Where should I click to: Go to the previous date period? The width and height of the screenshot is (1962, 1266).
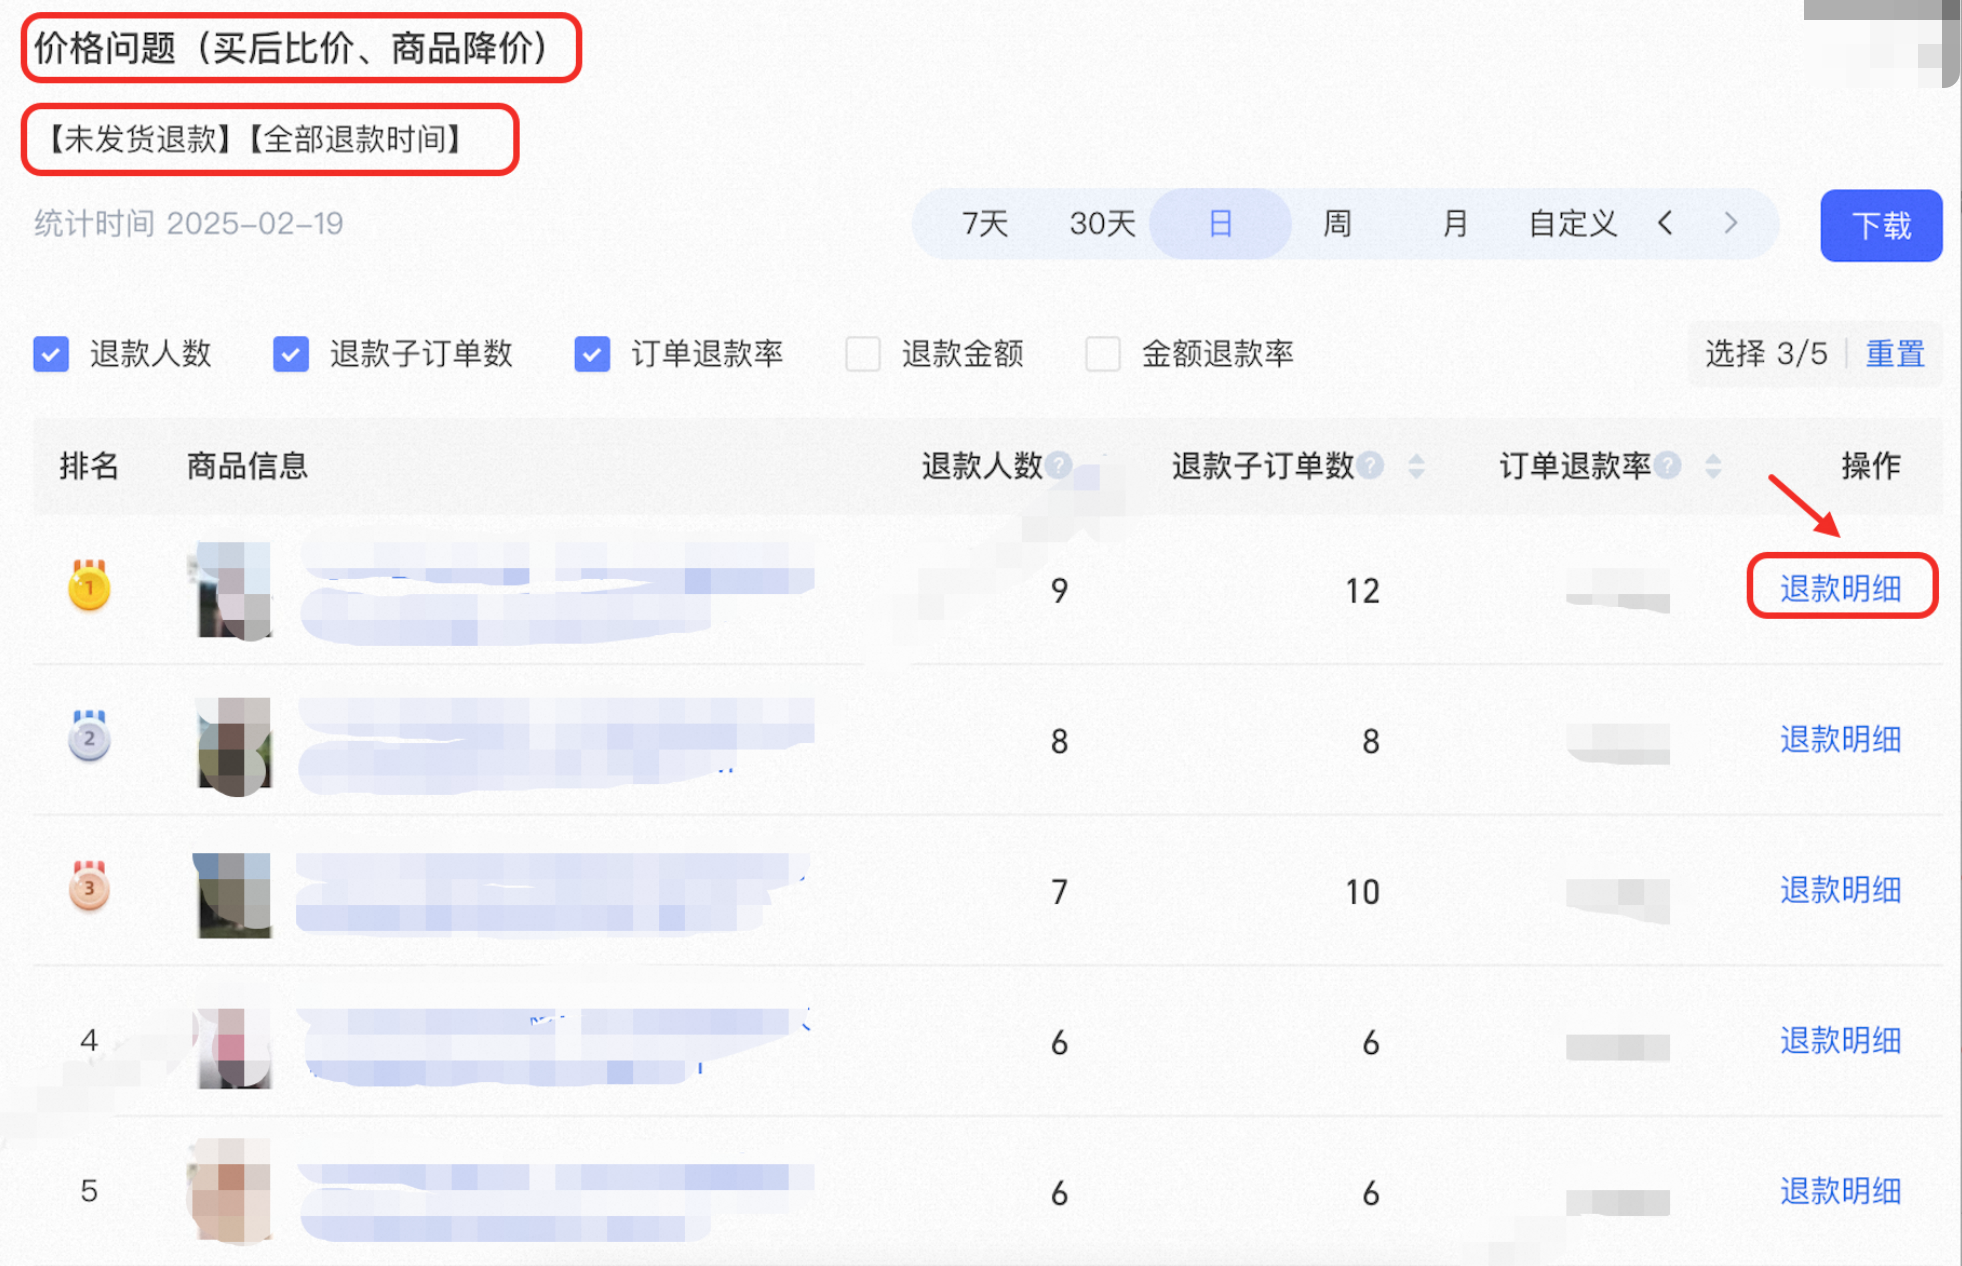1665,223
